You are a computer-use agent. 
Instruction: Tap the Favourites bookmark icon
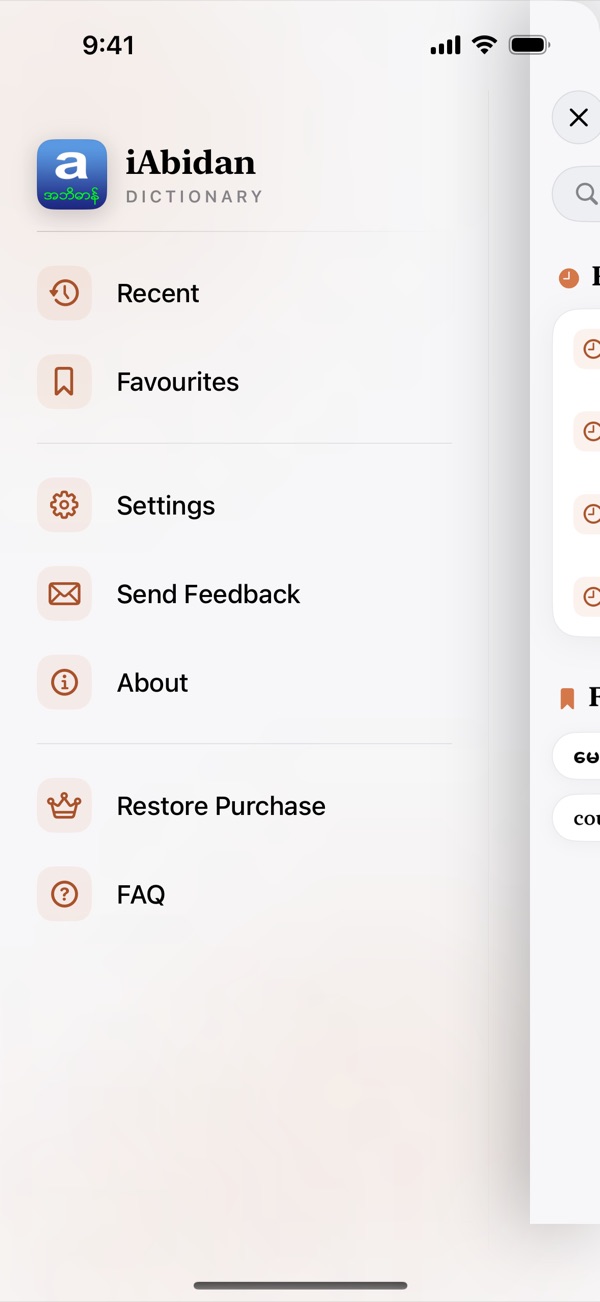pyautogui.click(x=64, y=382)
